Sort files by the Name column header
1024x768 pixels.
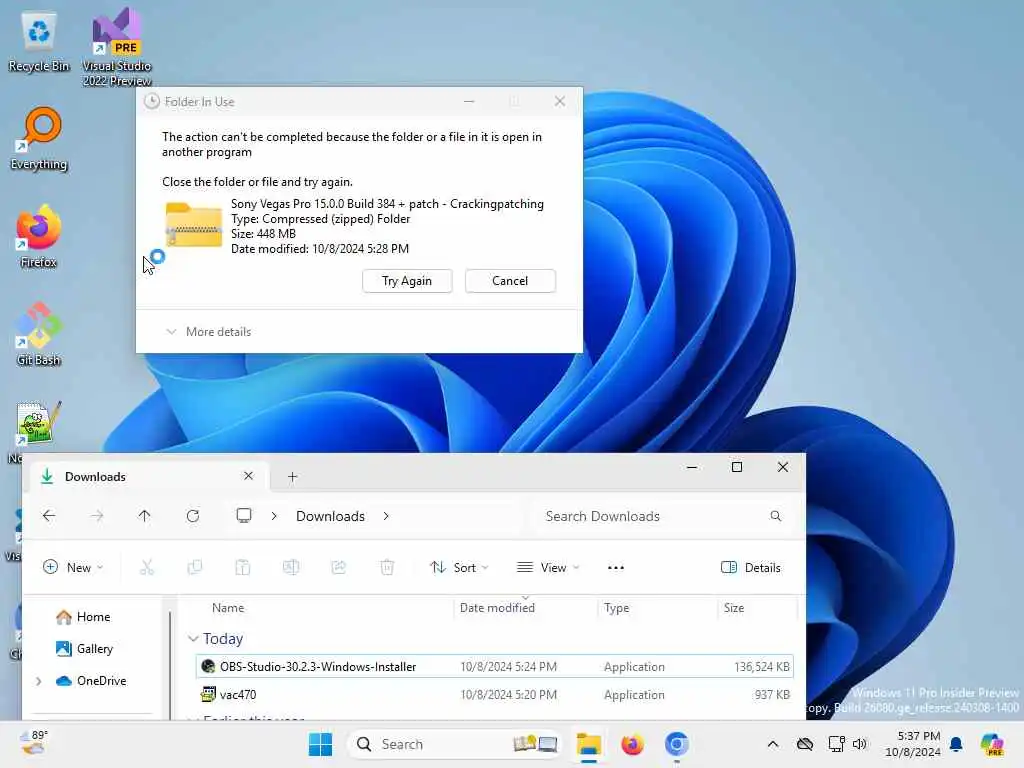(x=228, y=608)
